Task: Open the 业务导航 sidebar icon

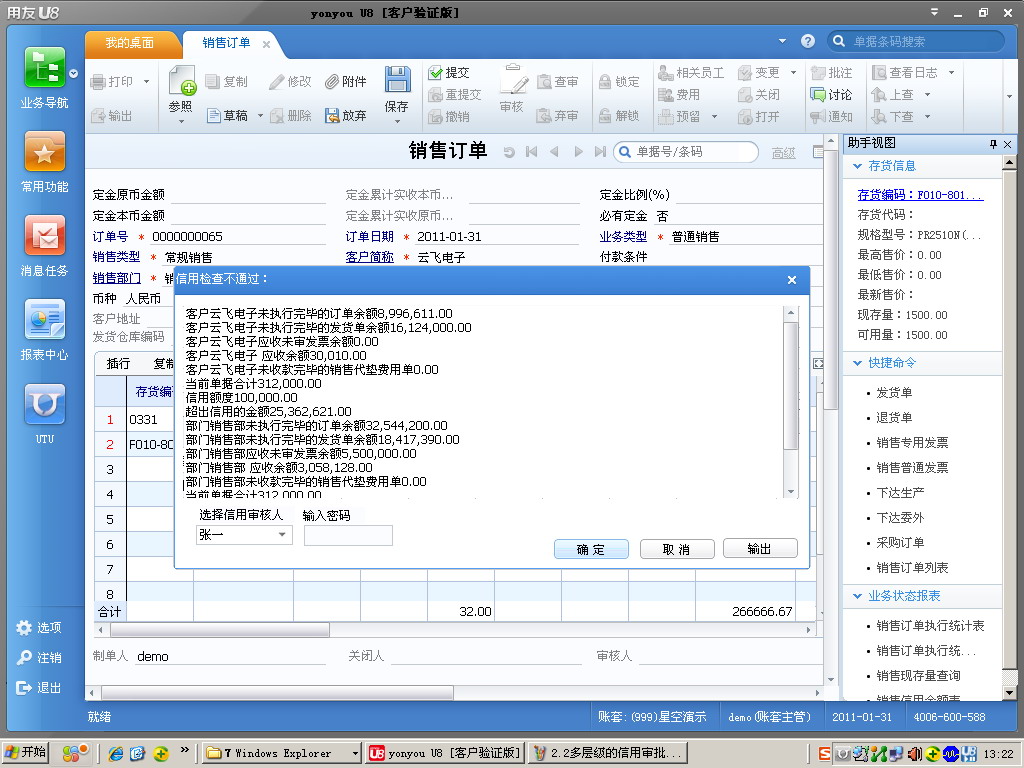Action: click(x=44, y=67)
